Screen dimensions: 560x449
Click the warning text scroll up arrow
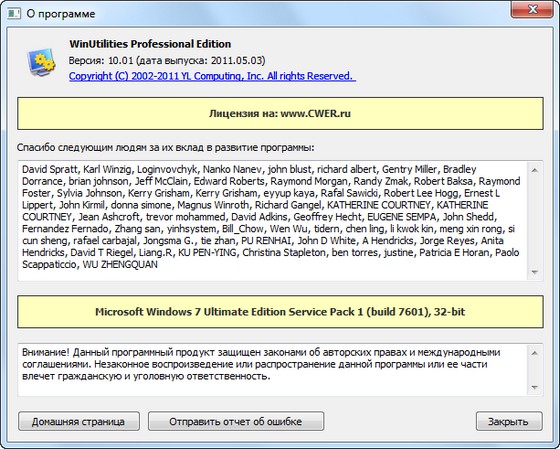(534, 353)
